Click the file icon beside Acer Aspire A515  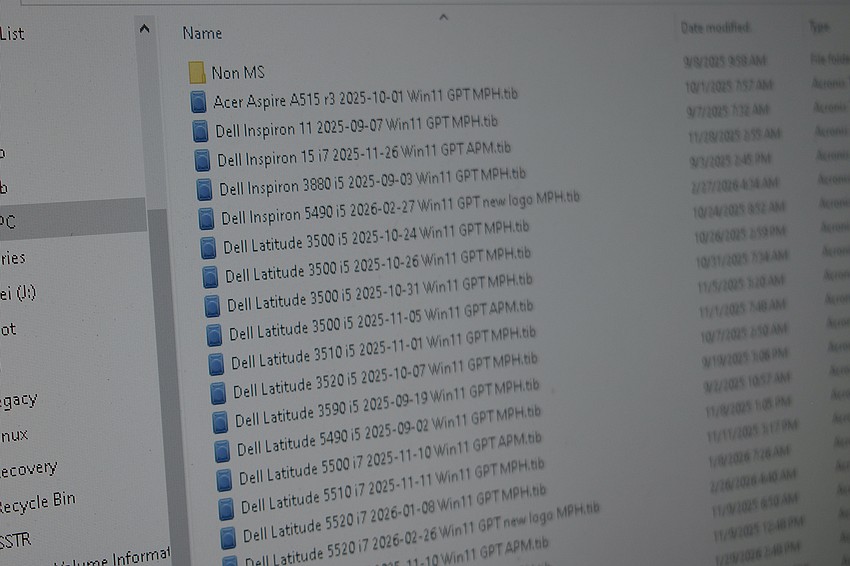(198, 101)
